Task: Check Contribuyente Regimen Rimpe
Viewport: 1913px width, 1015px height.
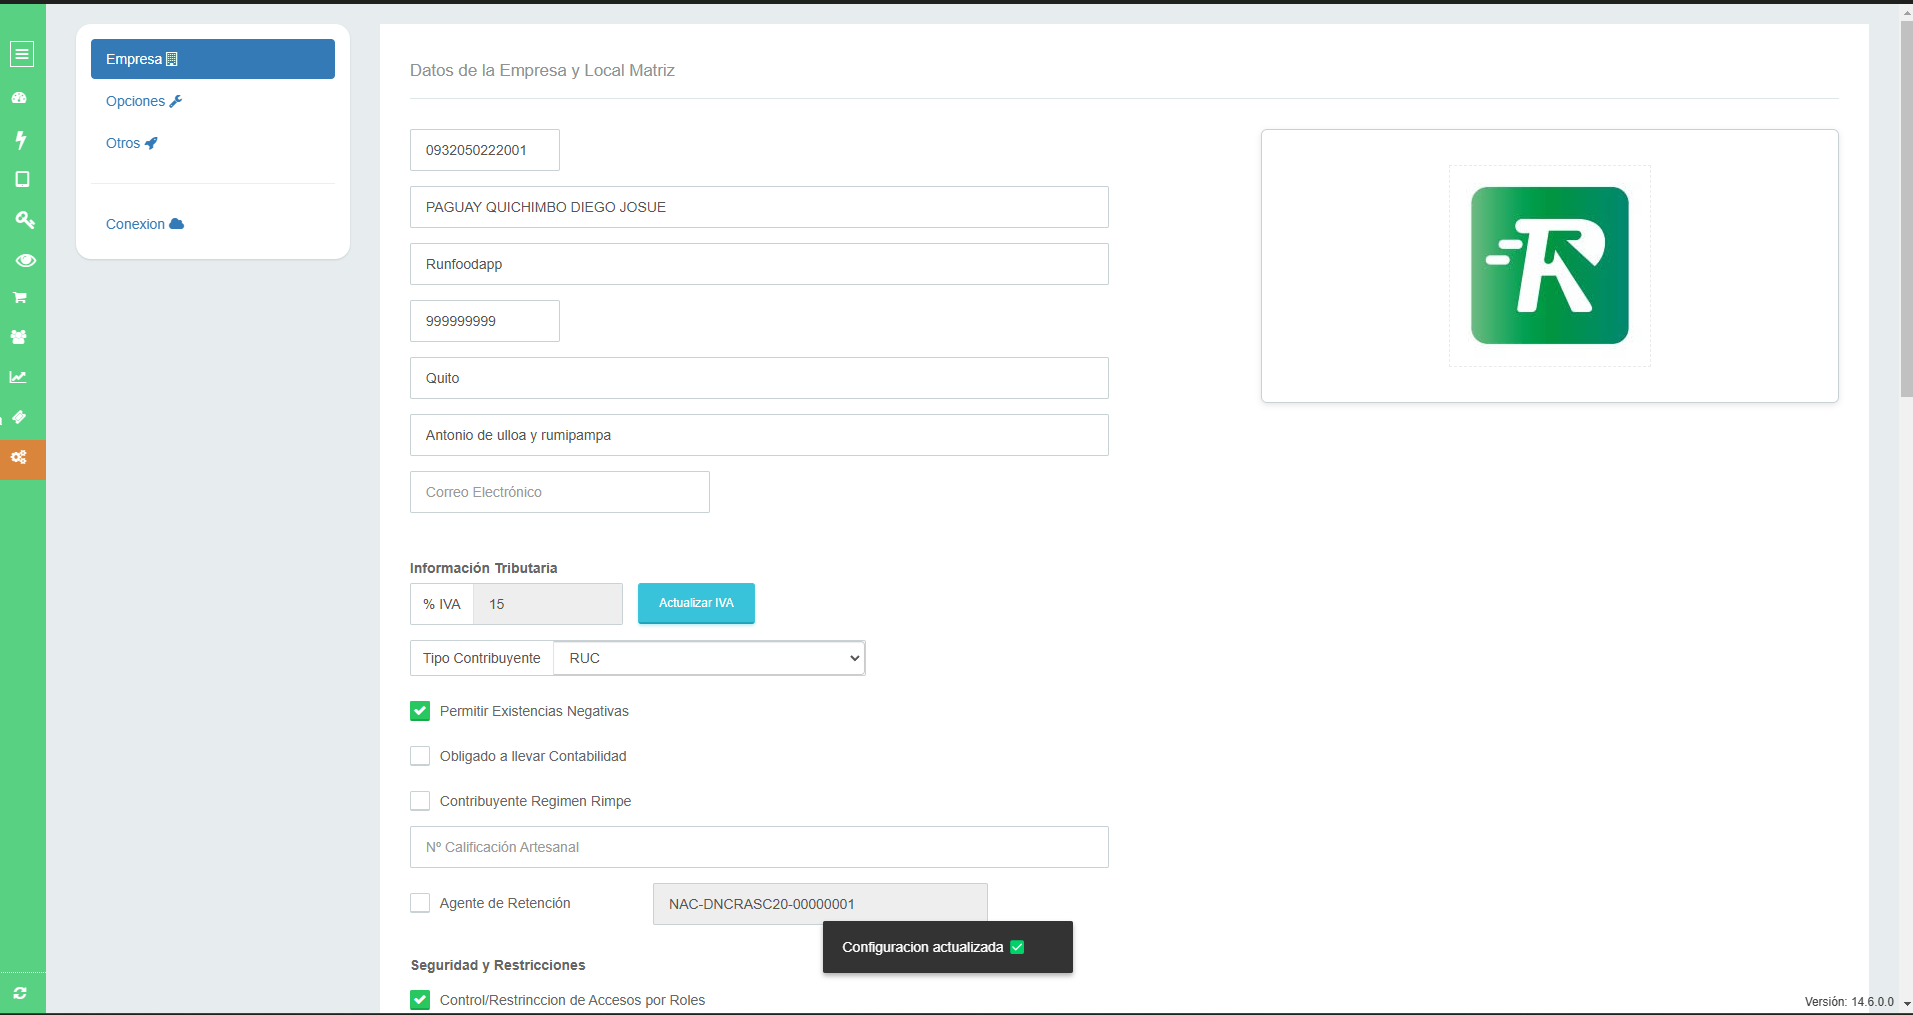Action: click(x=420, y=801)
